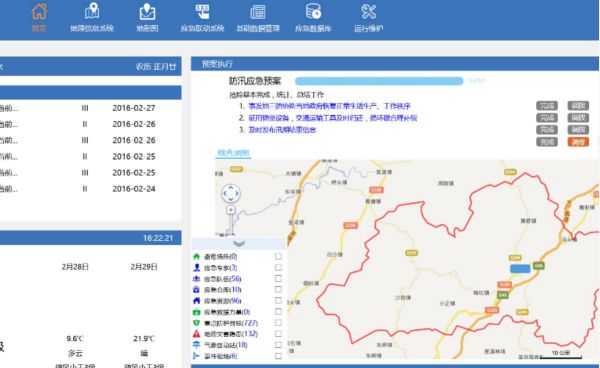The width and height of the screenshot is (600, 368).
Task: Click the orange button in plan panel
Action: (578, 142)
